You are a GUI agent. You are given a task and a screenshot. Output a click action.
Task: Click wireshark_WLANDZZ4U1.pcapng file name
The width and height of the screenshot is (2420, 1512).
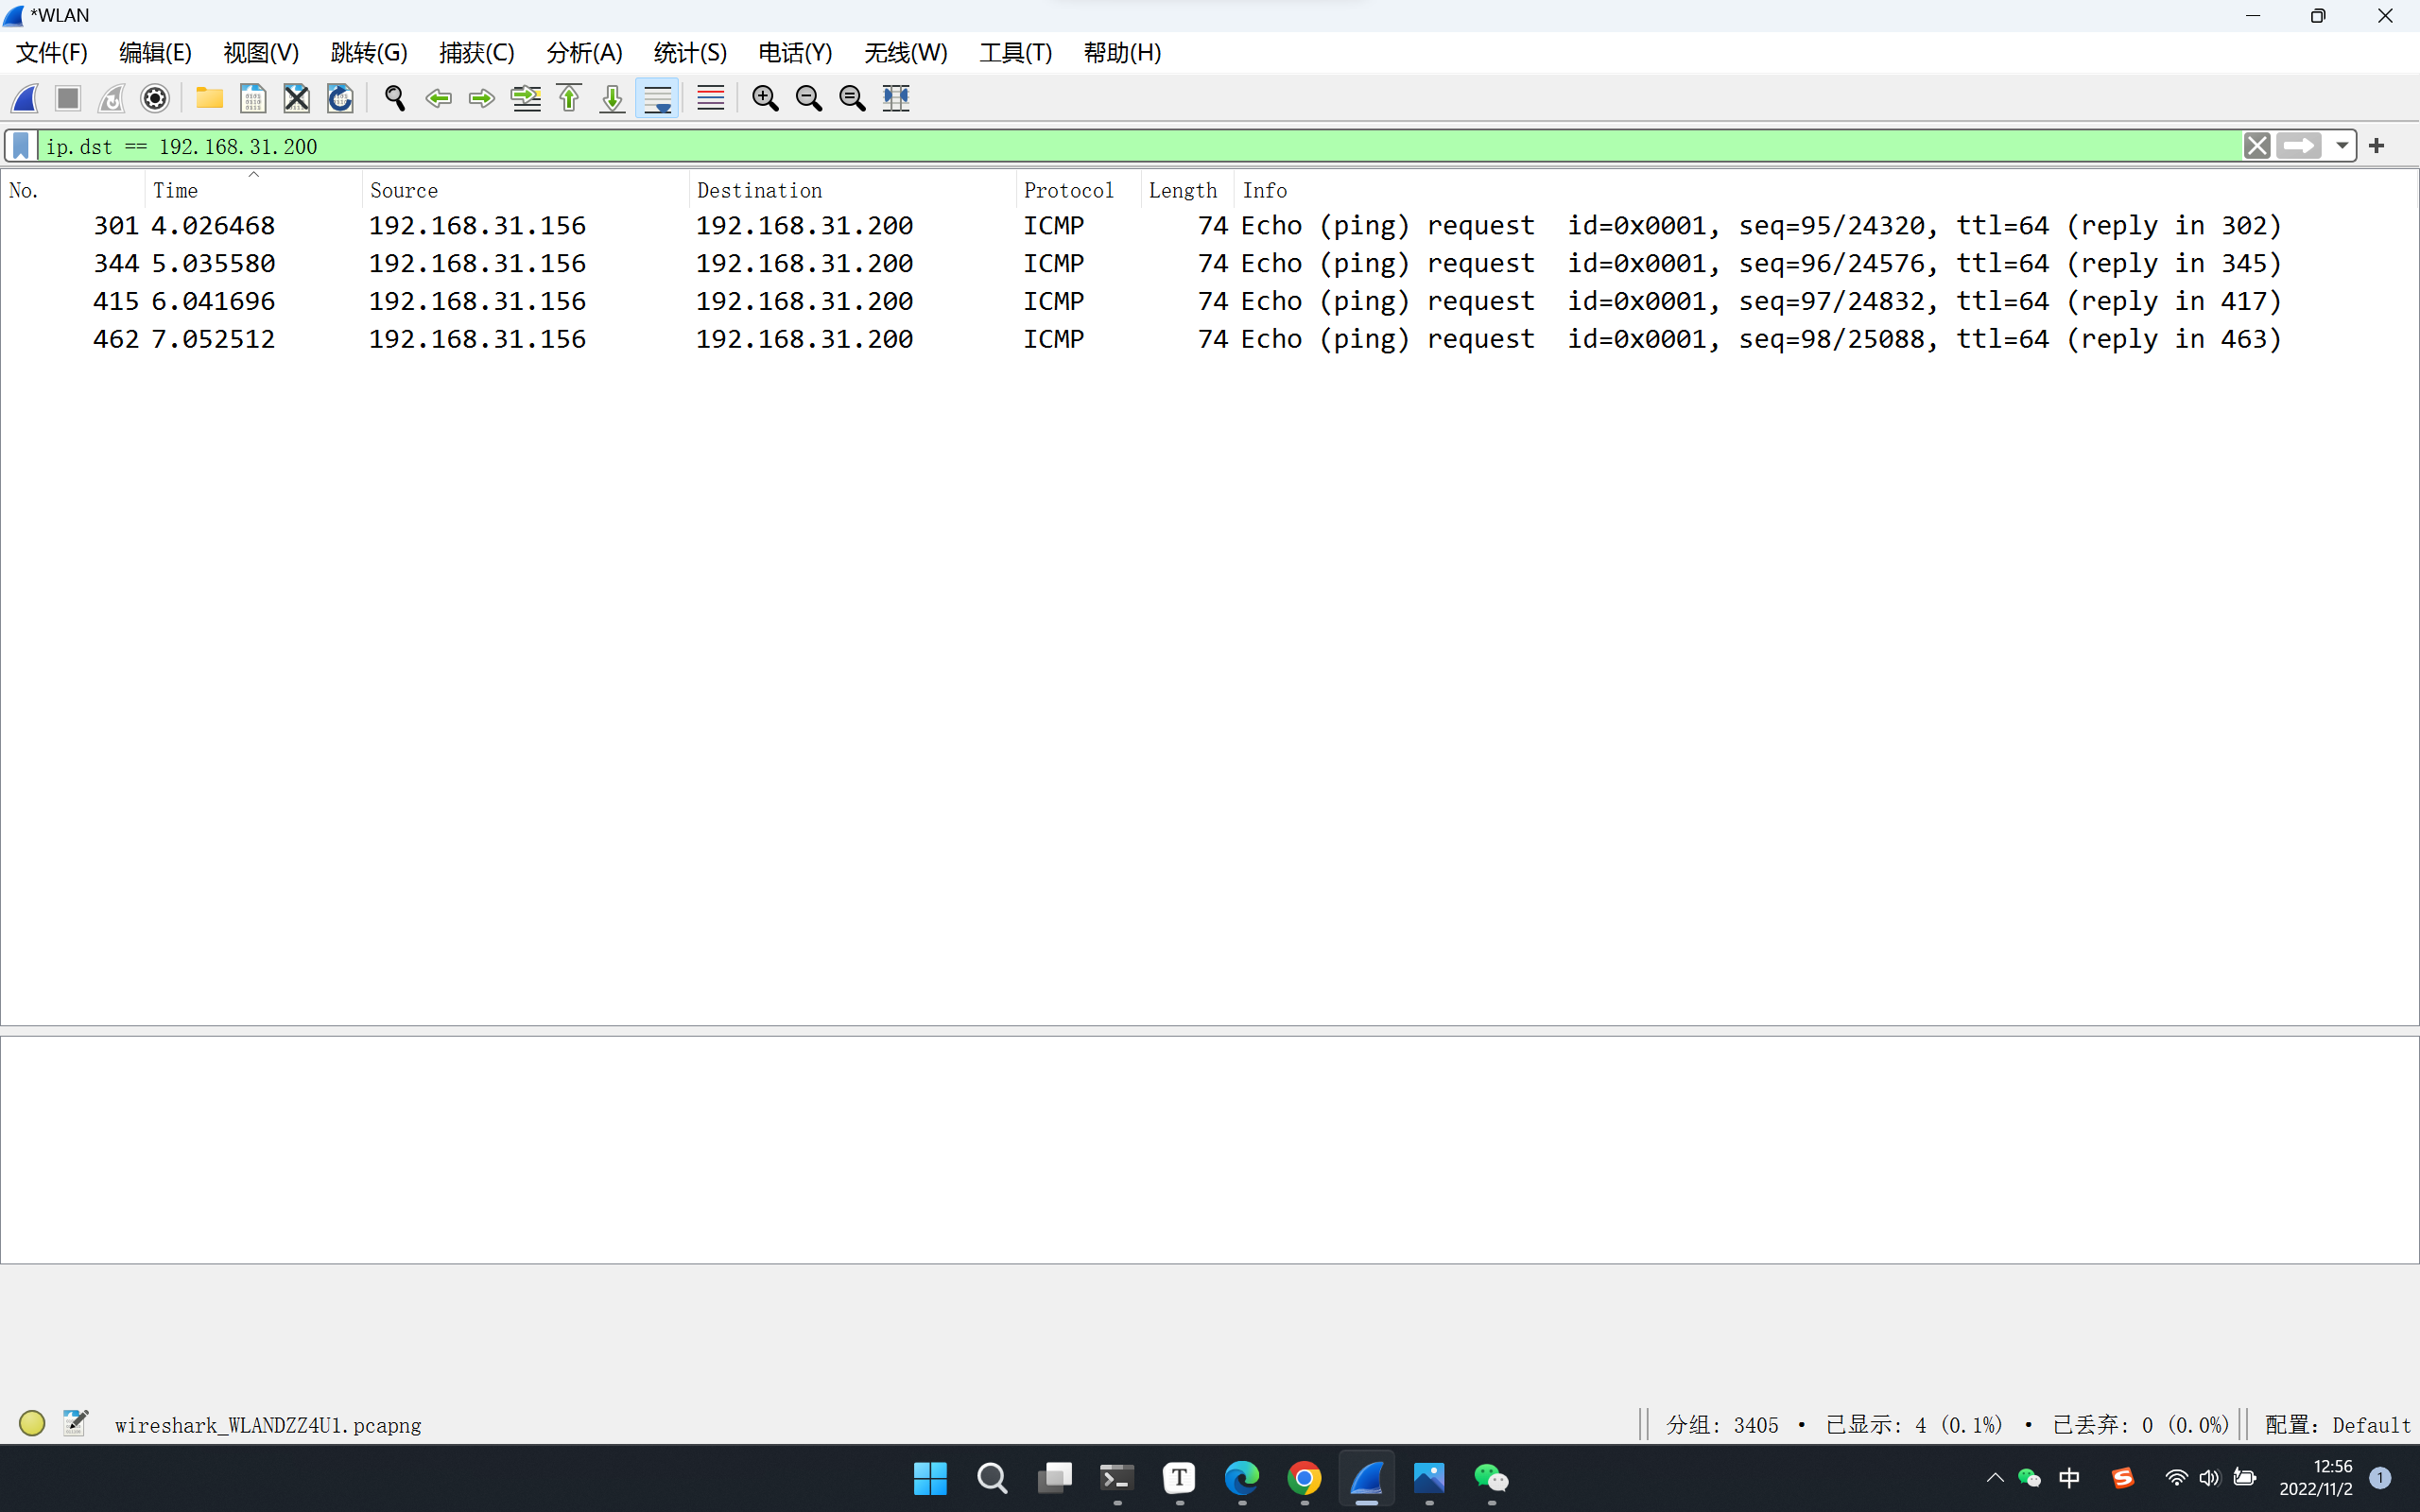(268, 1425)
